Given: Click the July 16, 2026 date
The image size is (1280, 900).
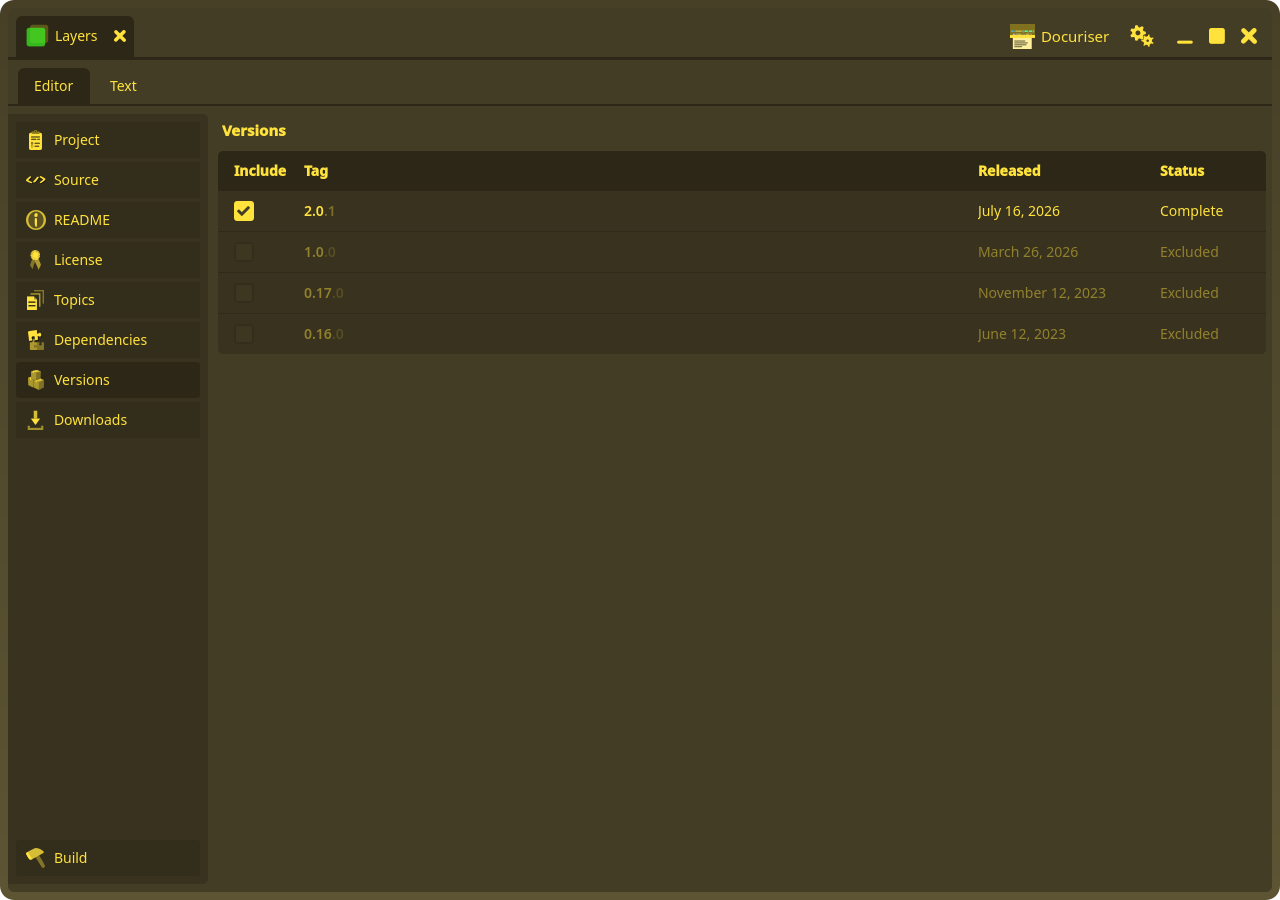Looking at the screenshot, I should pyautogui.click(x=1019, y=211).
